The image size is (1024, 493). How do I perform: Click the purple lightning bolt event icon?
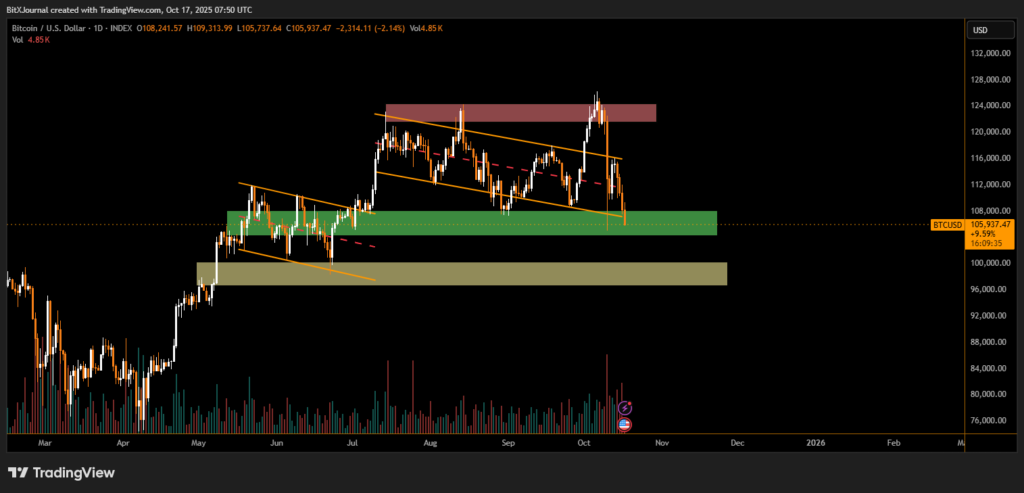(625, 408)
